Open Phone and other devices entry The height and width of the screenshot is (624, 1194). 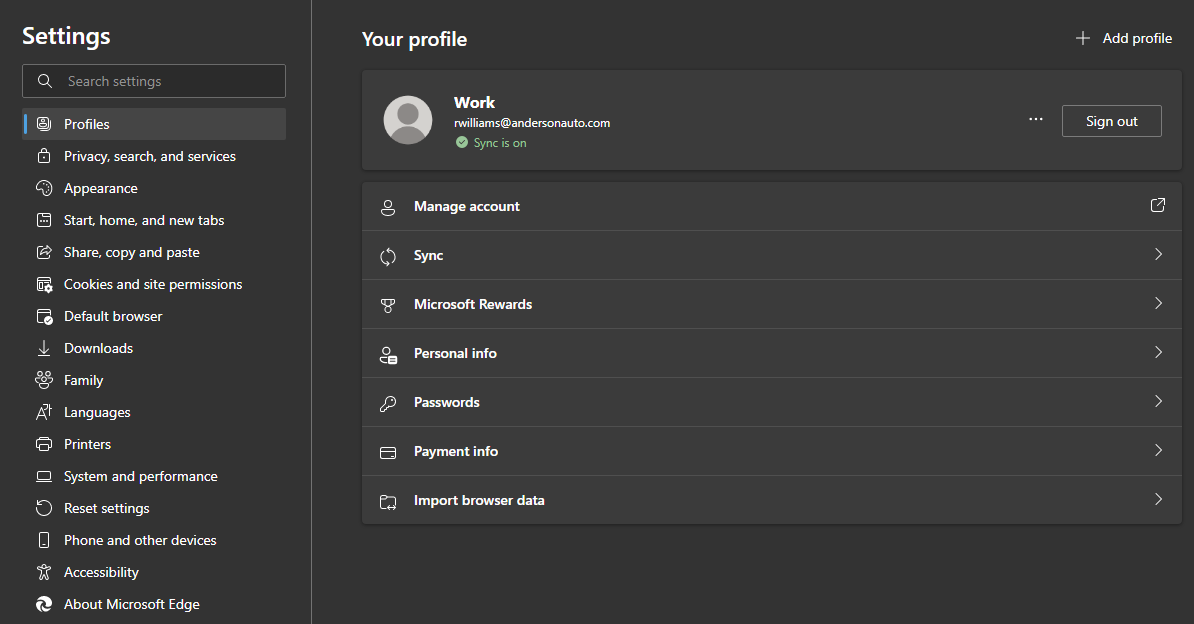coord(155,540)
